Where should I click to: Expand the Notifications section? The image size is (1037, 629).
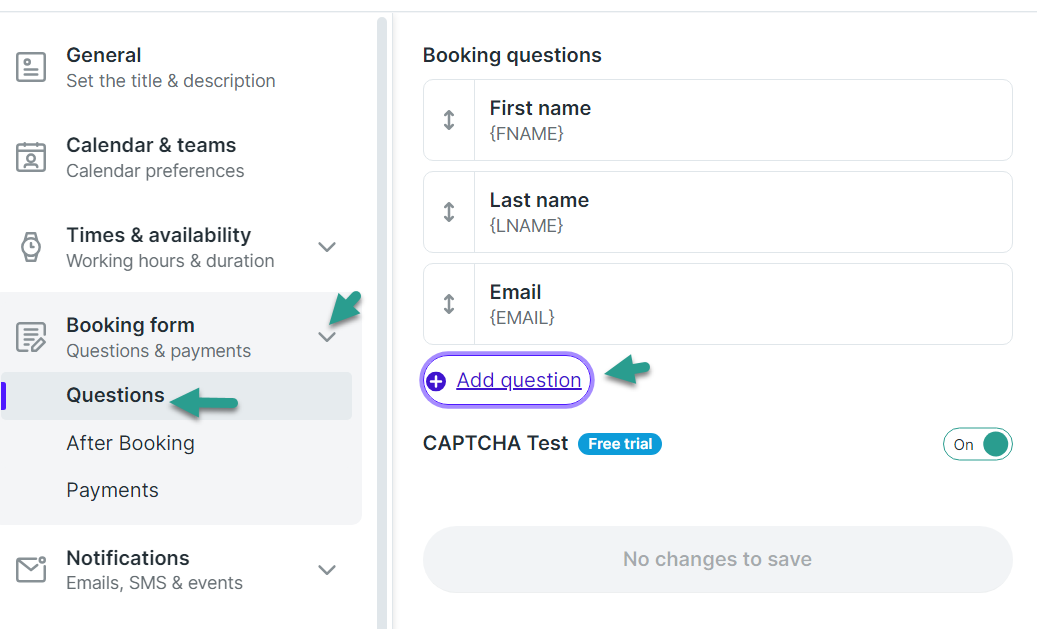click(327, 570)
